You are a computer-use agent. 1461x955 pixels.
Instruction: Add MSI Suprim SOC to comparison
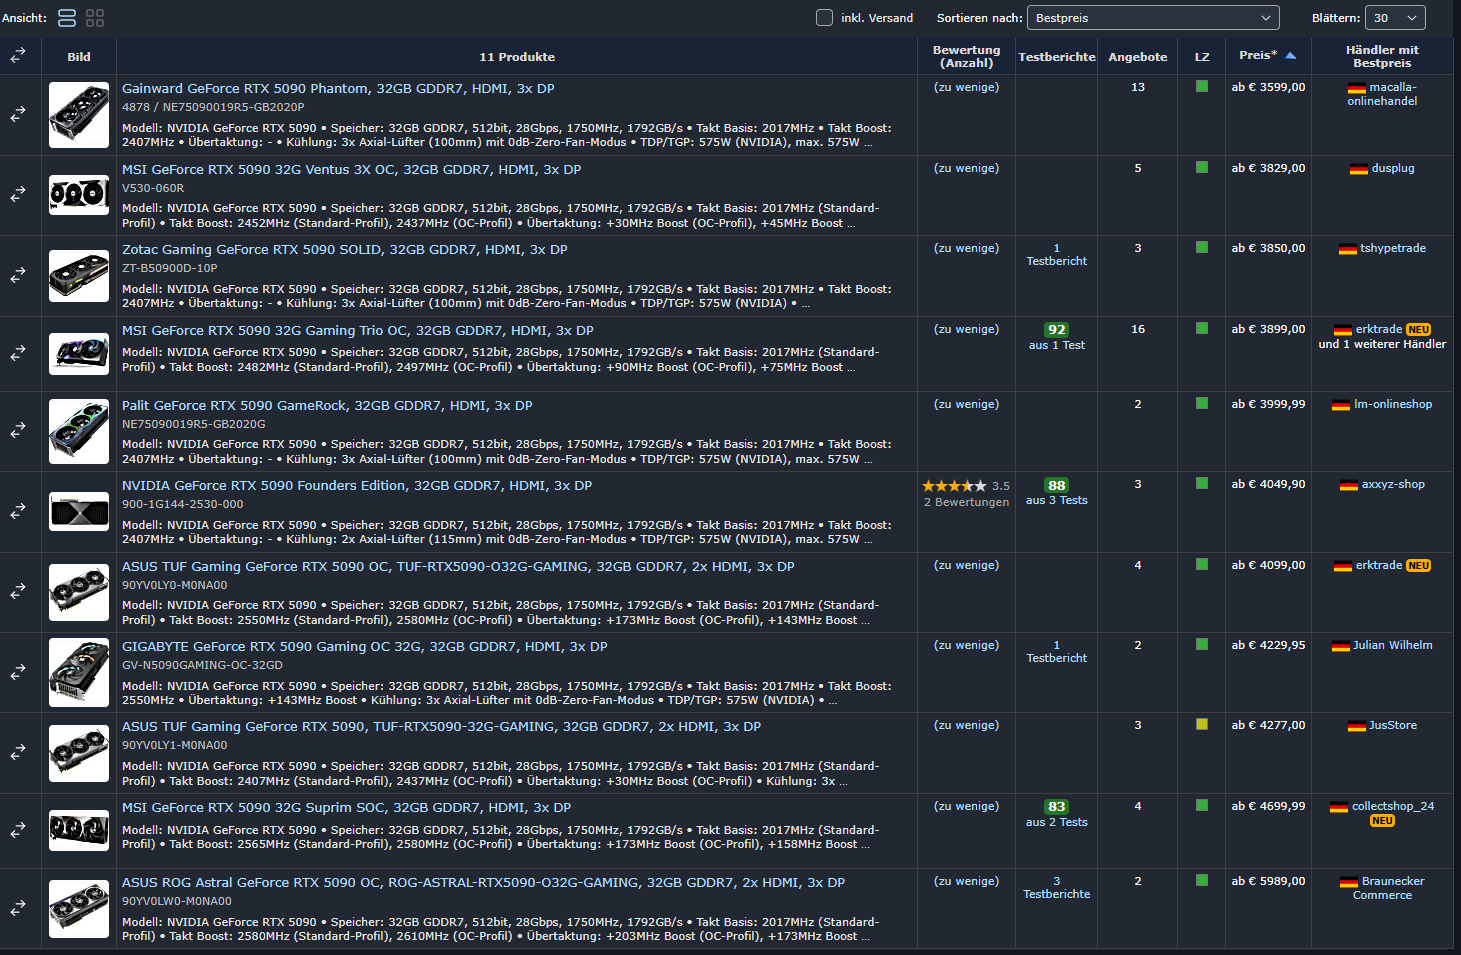click(x=18, y=830)
